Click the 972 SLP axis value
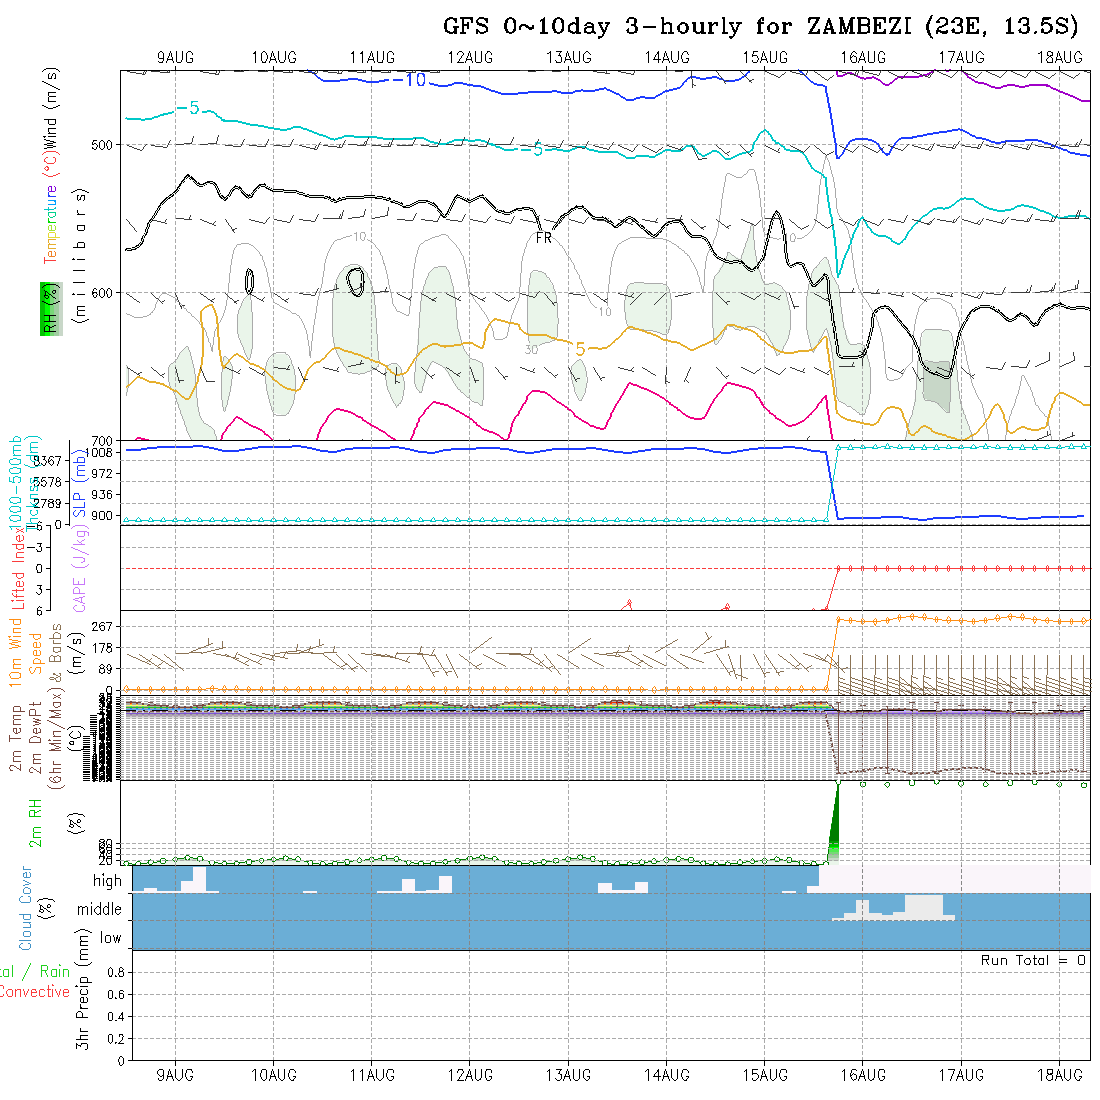The height and width of the screenshot is (1100, 1100). (x=102, y=474)
